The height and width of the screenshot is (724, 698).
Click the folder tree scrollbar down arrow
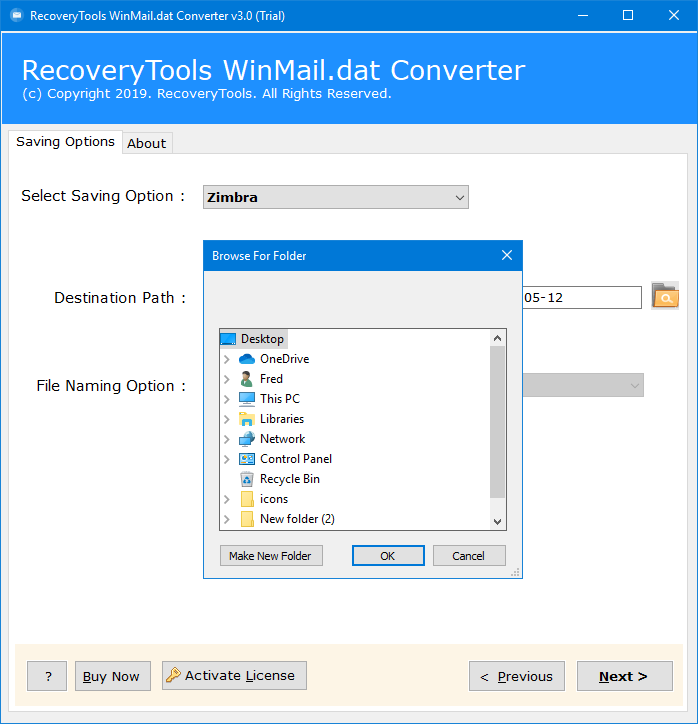pyautogui.click(x=497, y=522)
